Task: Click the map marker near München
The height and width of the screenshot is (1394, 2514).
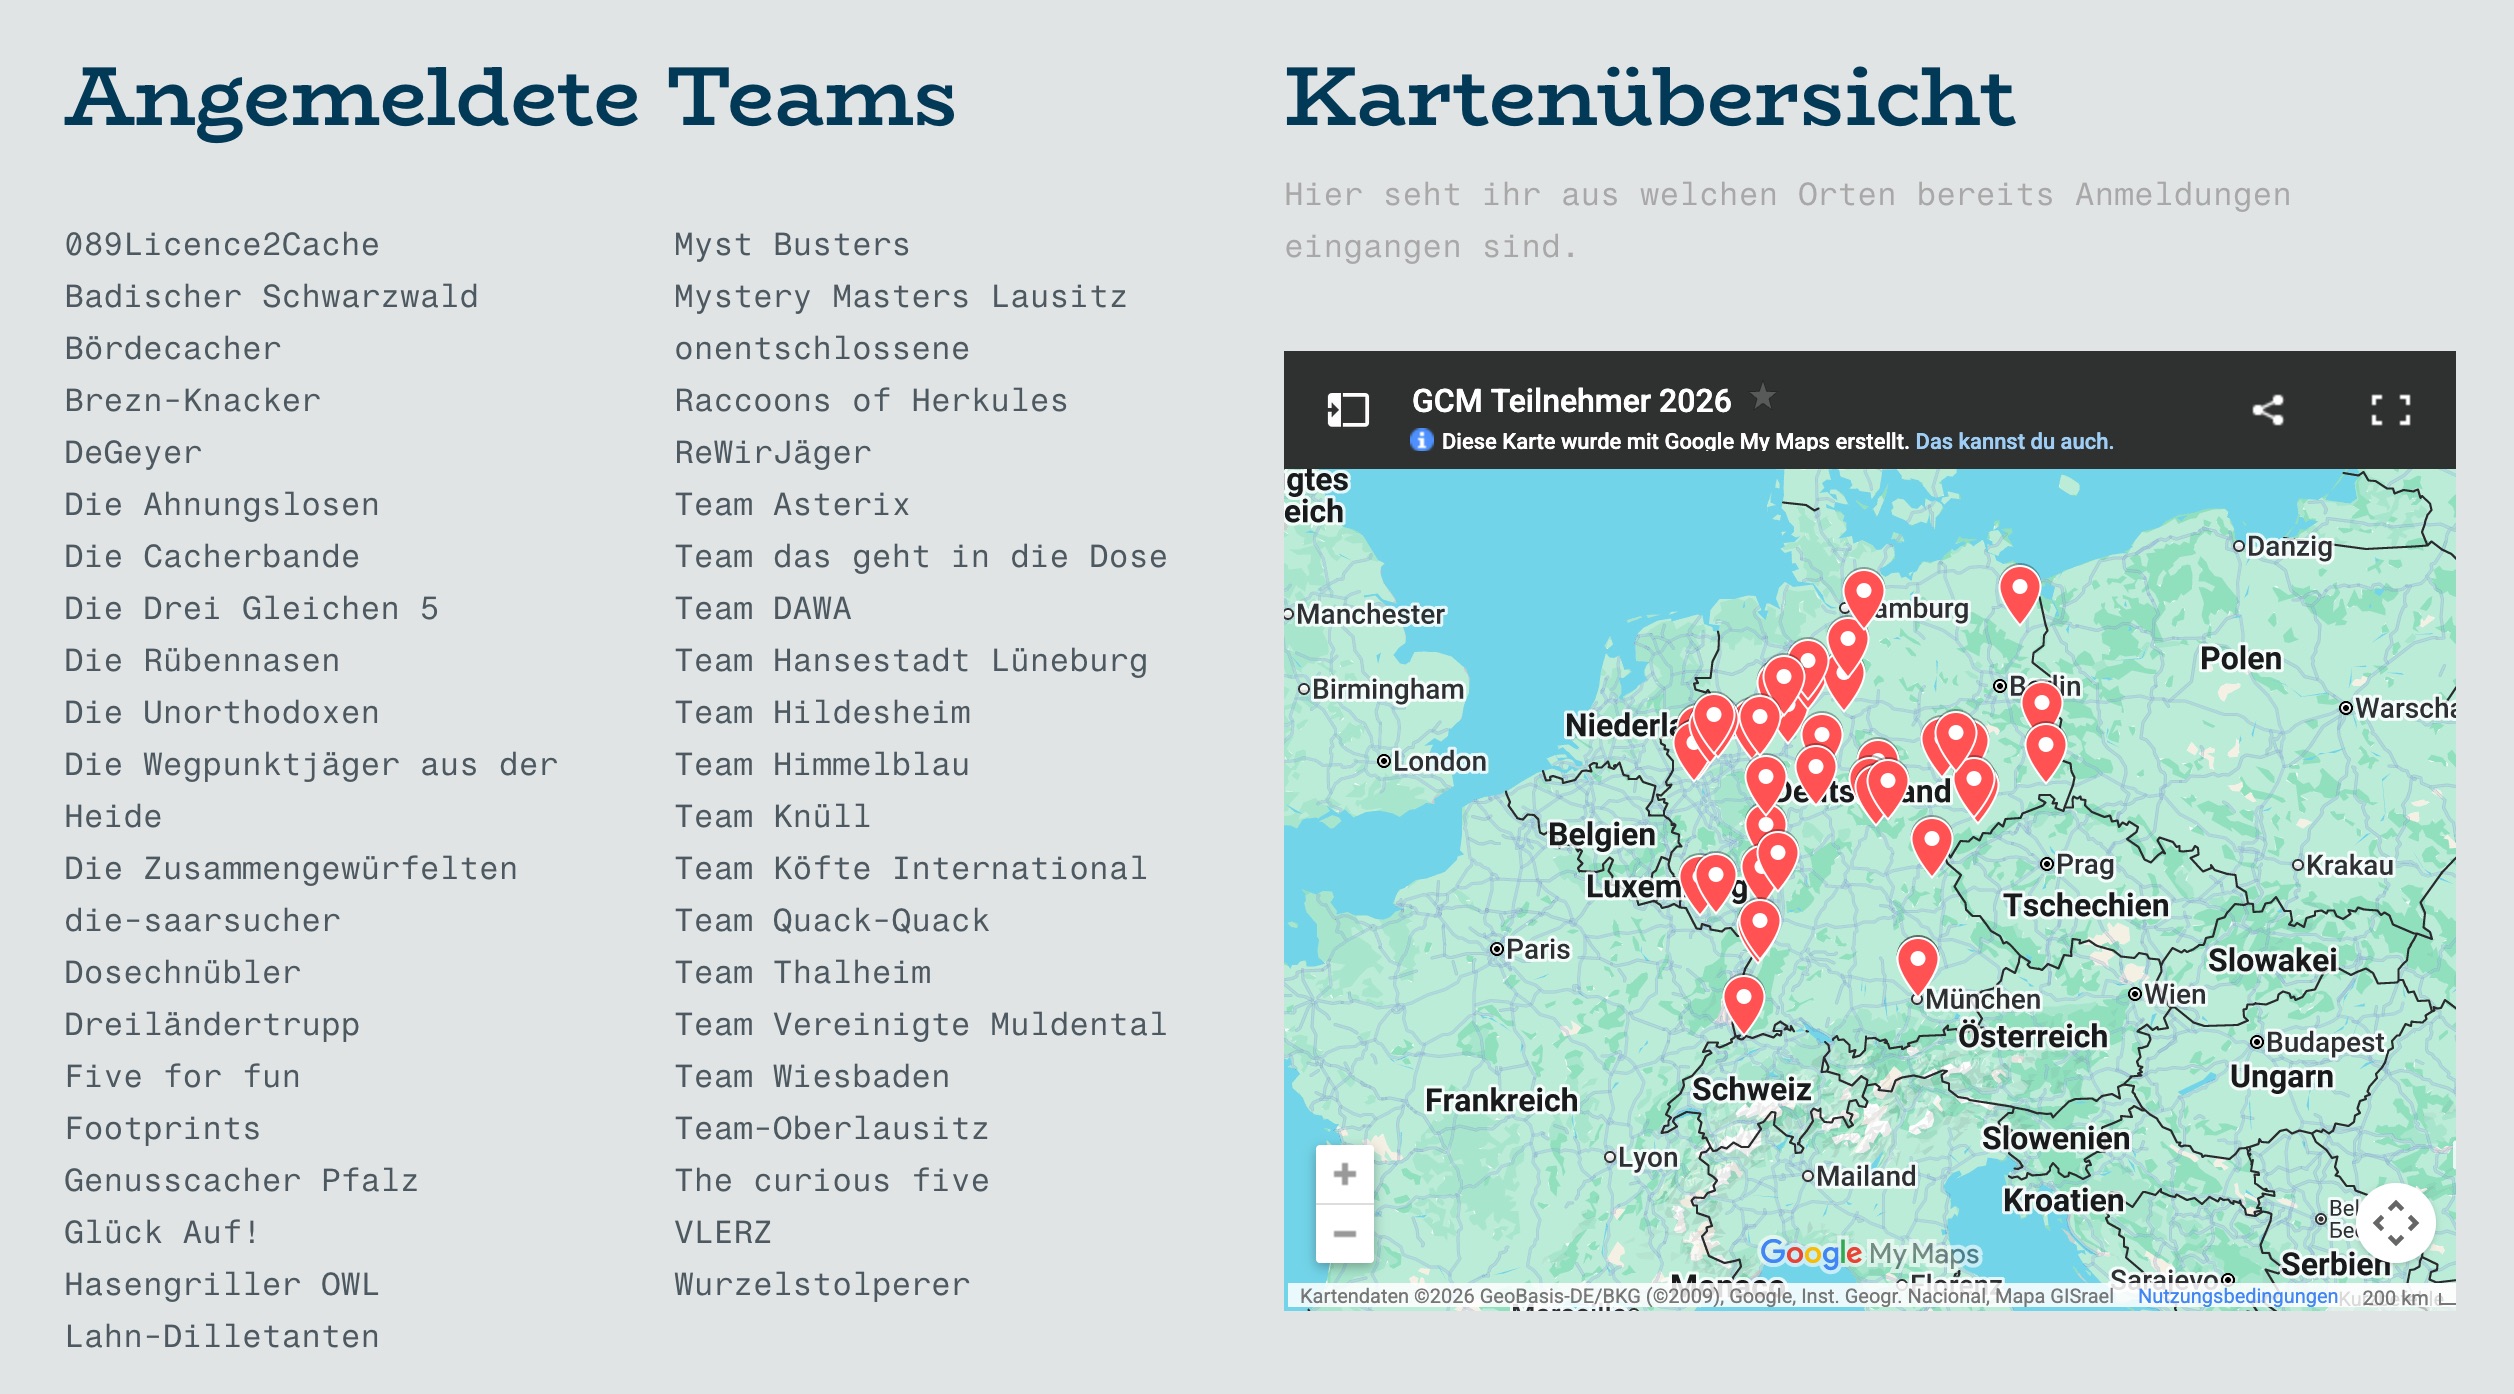Action: pyautogui.click(x=1917, y=961)
